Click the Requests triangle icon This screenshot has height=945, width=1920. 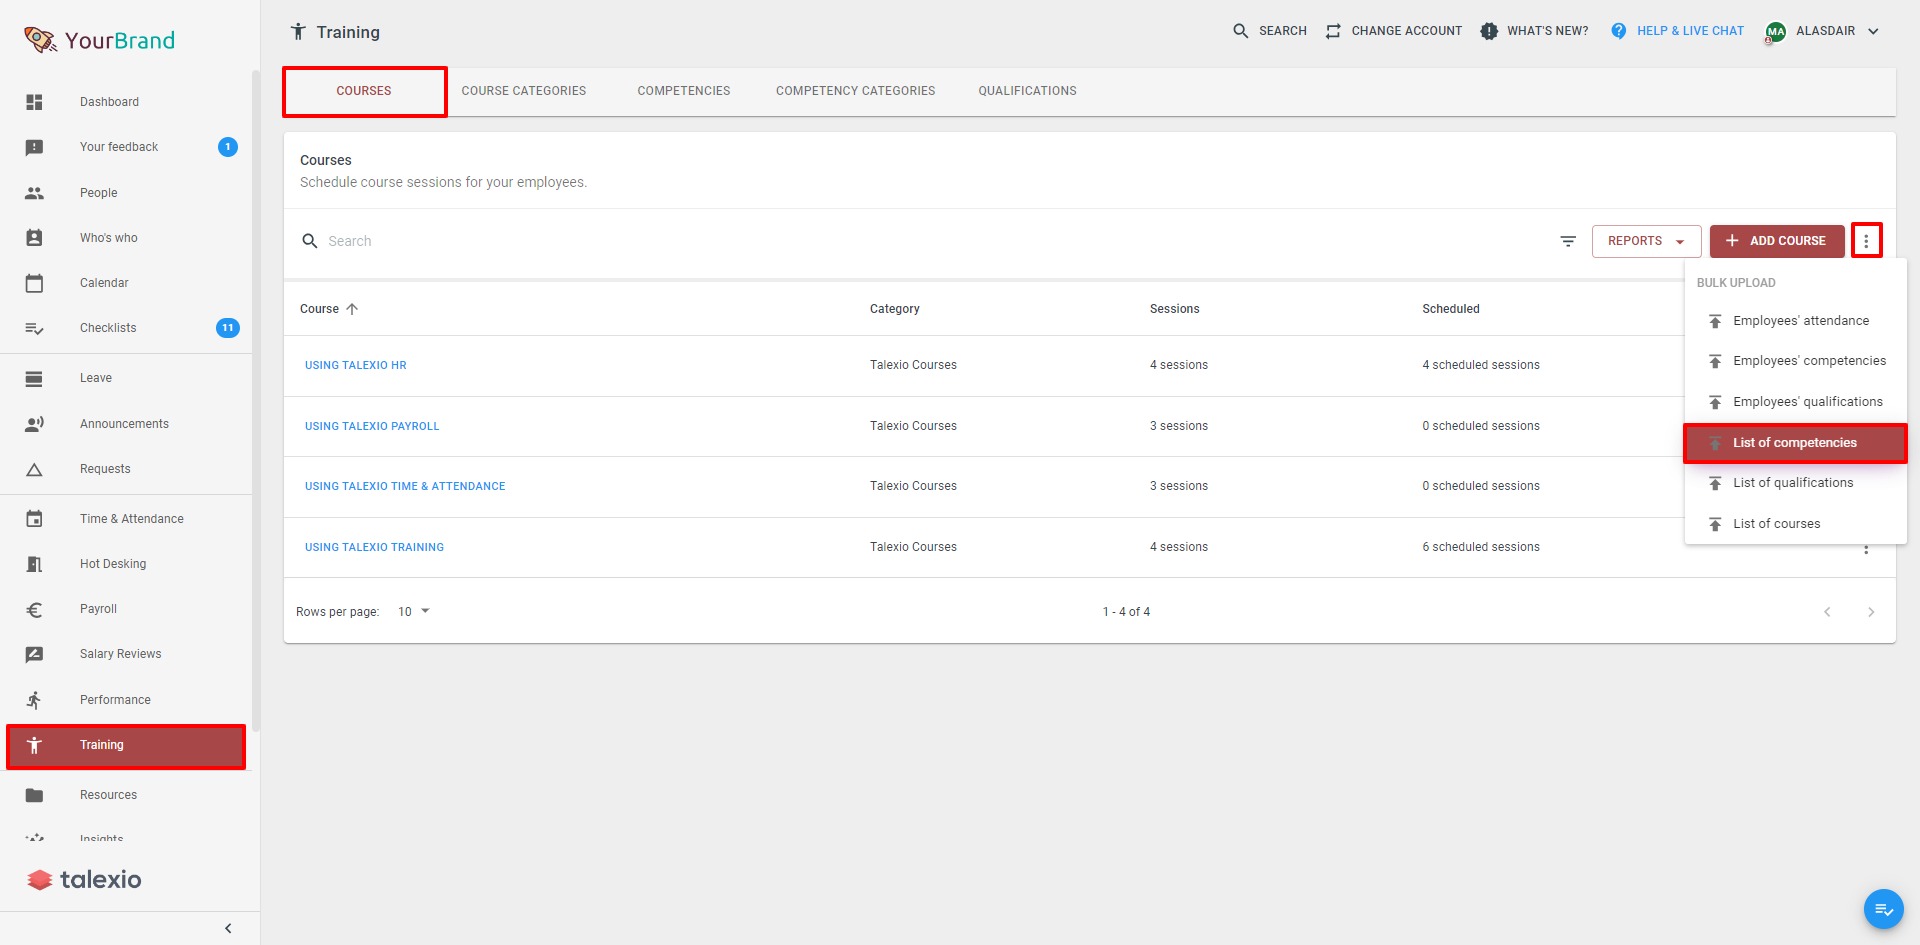(34, 469)
